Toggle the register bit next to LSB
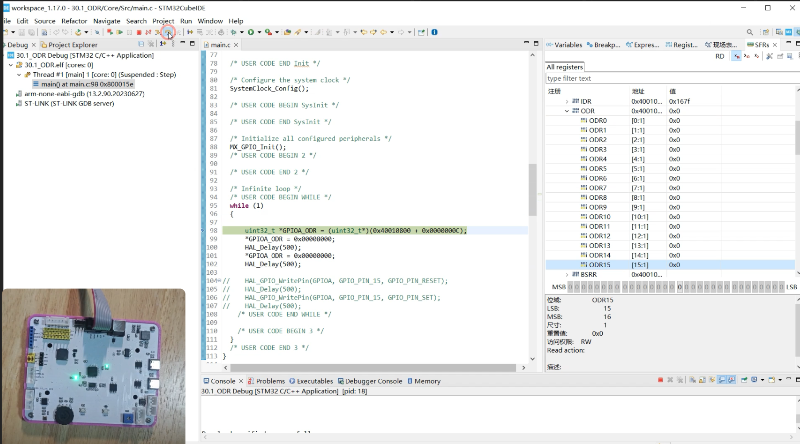This screenshot has width=800, height=444. [780, 287]
